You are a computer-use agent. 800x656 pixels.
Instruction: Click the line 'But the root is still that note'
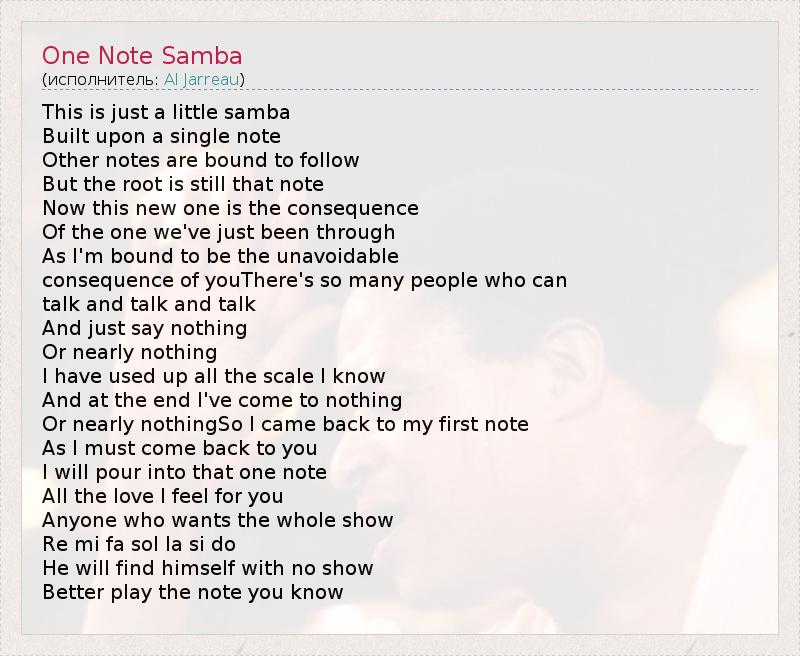click(x=183, y=184)
